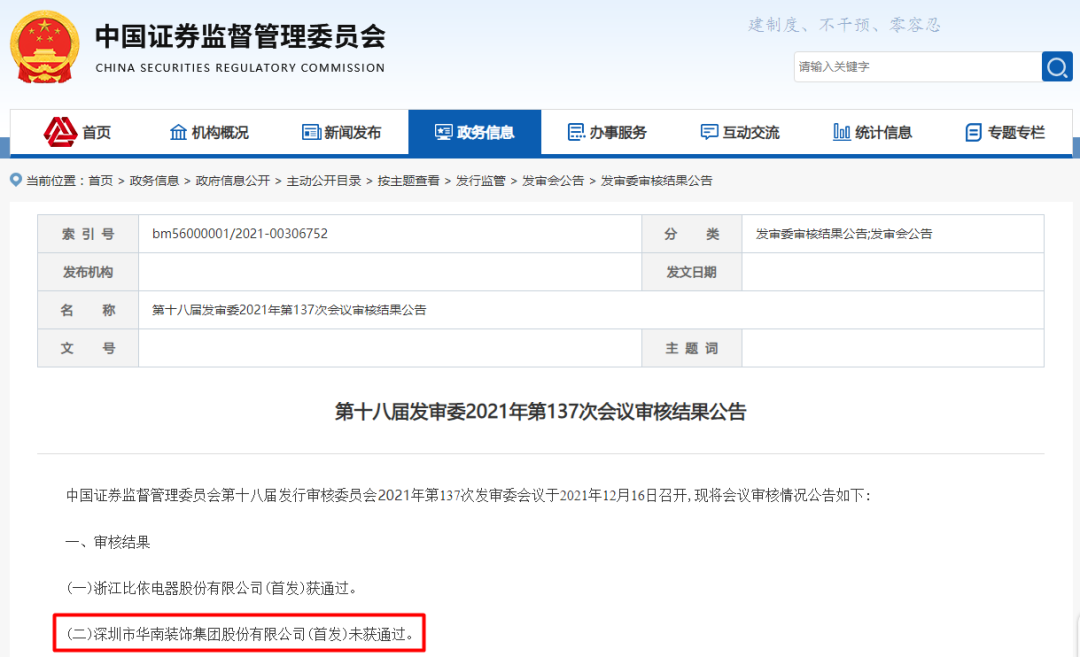Open the 新闻发布 navigation tab
The image size is (1080, 657).
[342, 132]
